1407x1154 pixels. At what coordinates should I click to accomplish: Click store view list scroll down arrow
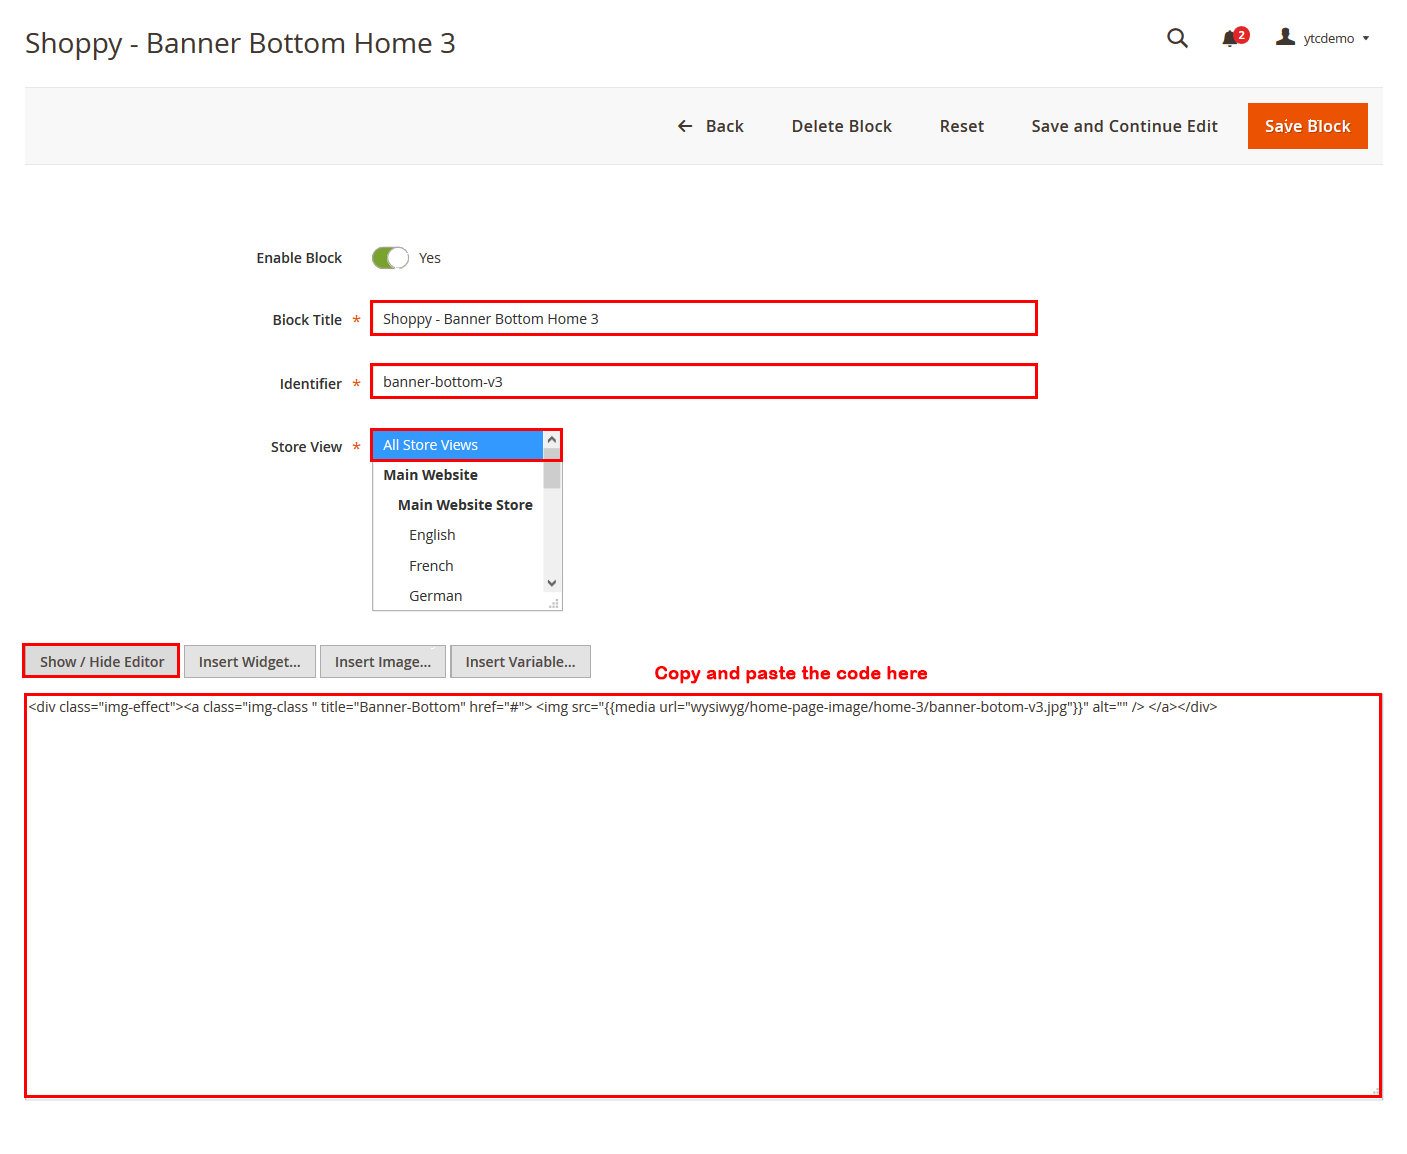(552, 583)
